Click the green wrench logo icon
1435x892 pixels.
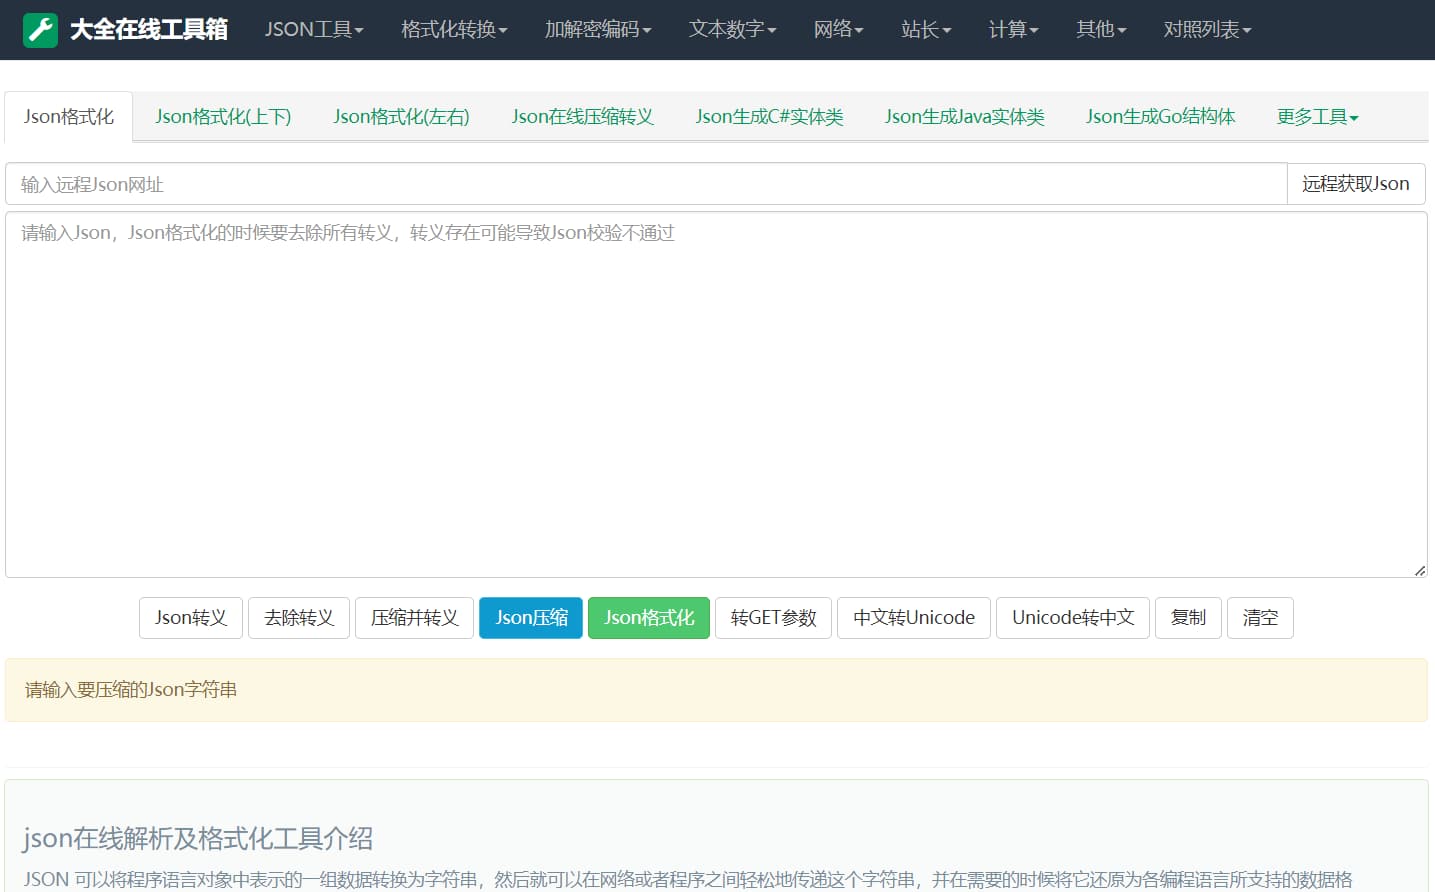click(x=40, y=30)
